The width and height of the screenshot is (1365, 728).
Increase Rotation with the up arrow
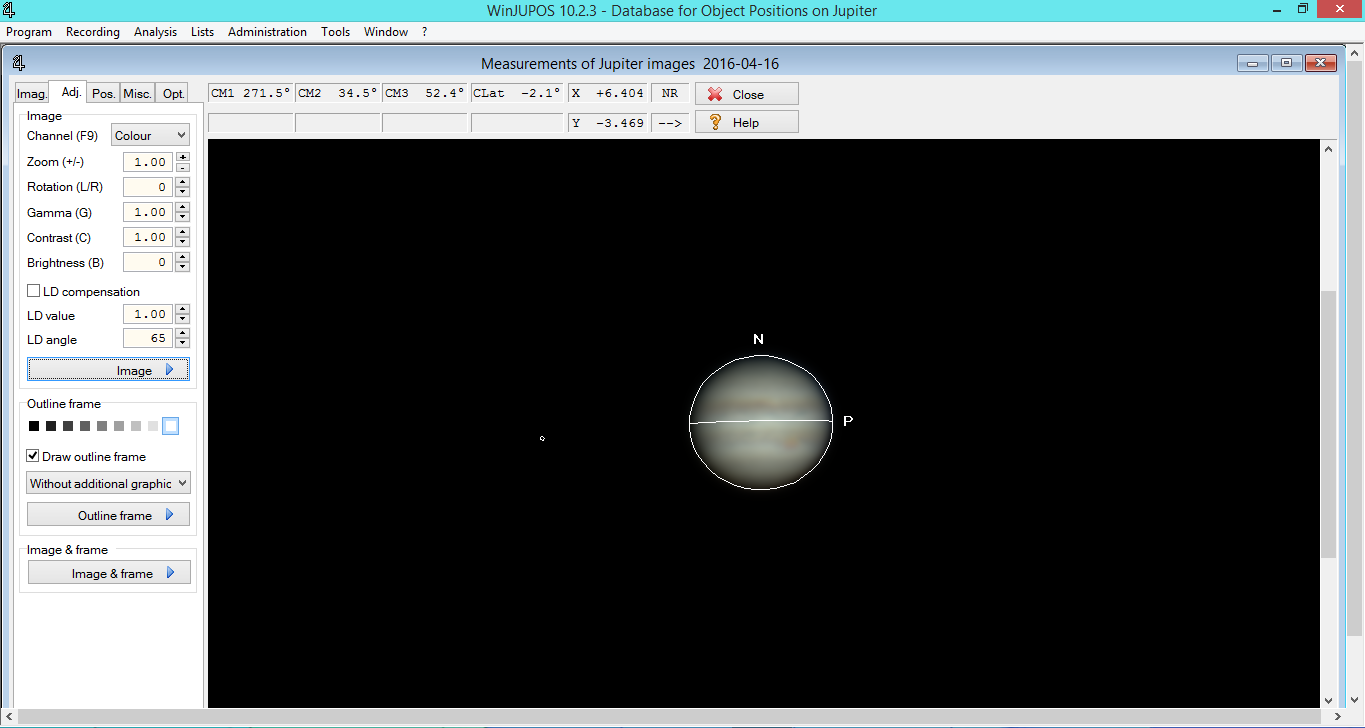click(x=182, y=182)
